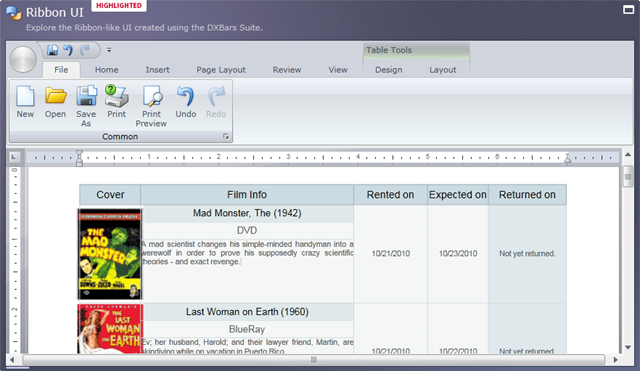Click the Table Tools context label
The height and width of the screenshot is (371, 640).
(389, 50)
